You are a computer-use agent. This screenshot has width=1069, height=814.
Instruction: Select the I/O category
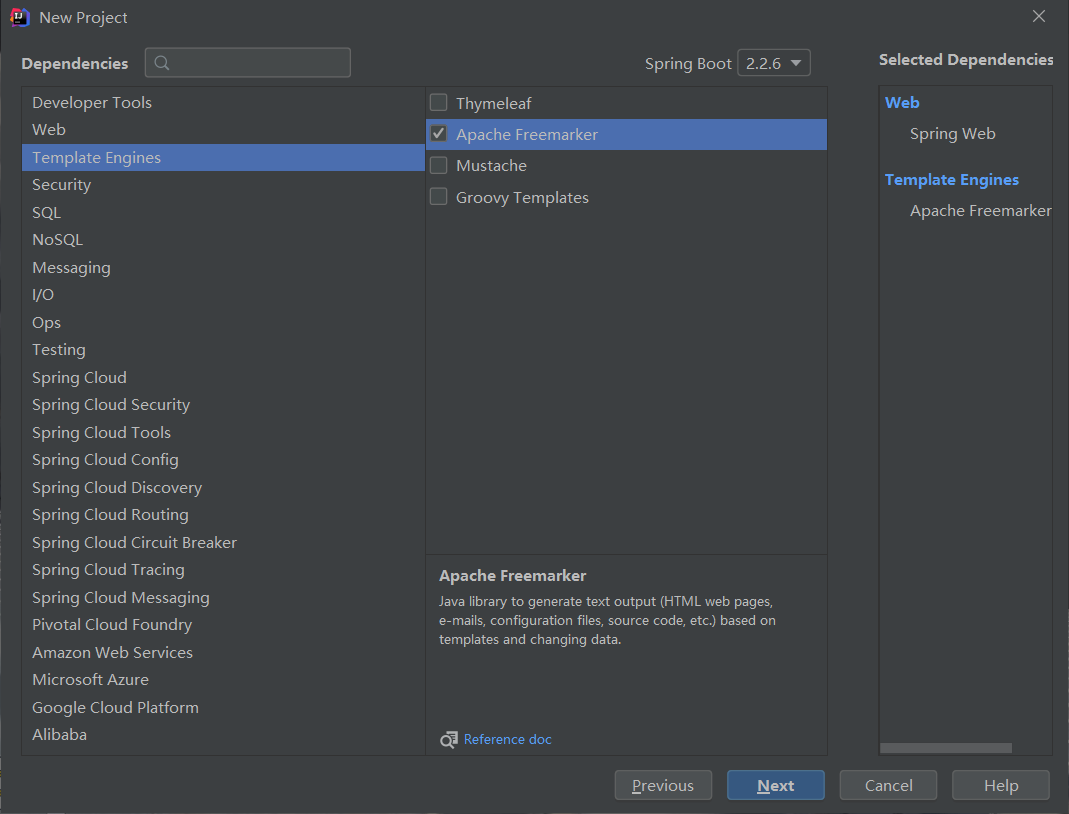pos(223,295)
